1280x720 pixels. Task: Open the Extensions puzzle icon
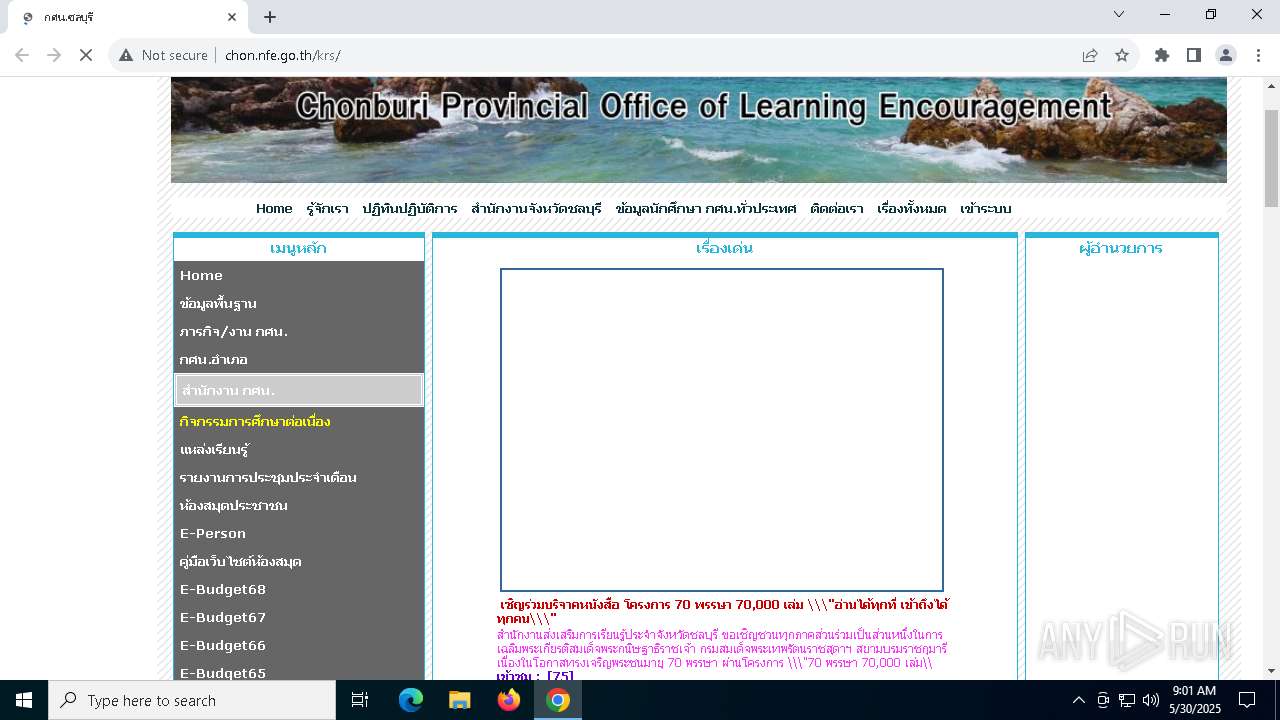tap(1162, 55)
